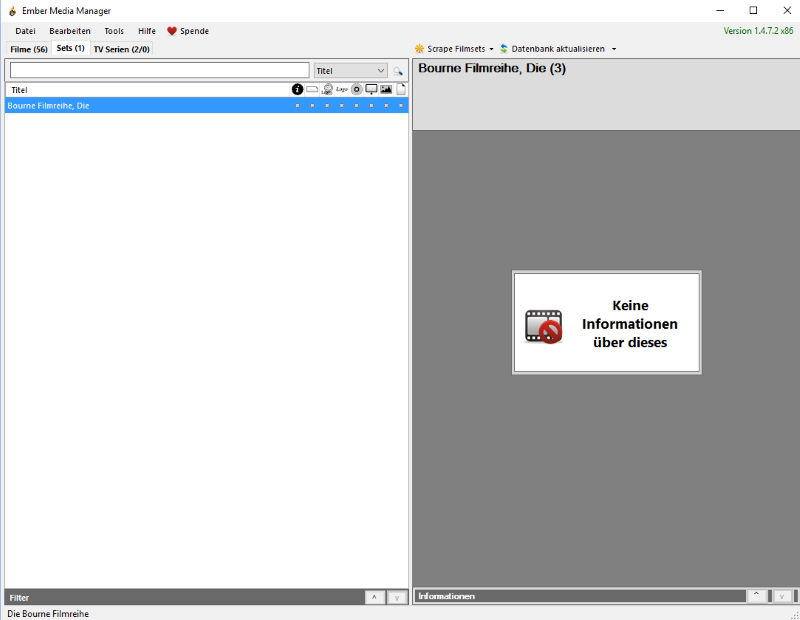800x620 pixels.
Task: Open the Titel search field combo box
Action: [x=351, y=70]
